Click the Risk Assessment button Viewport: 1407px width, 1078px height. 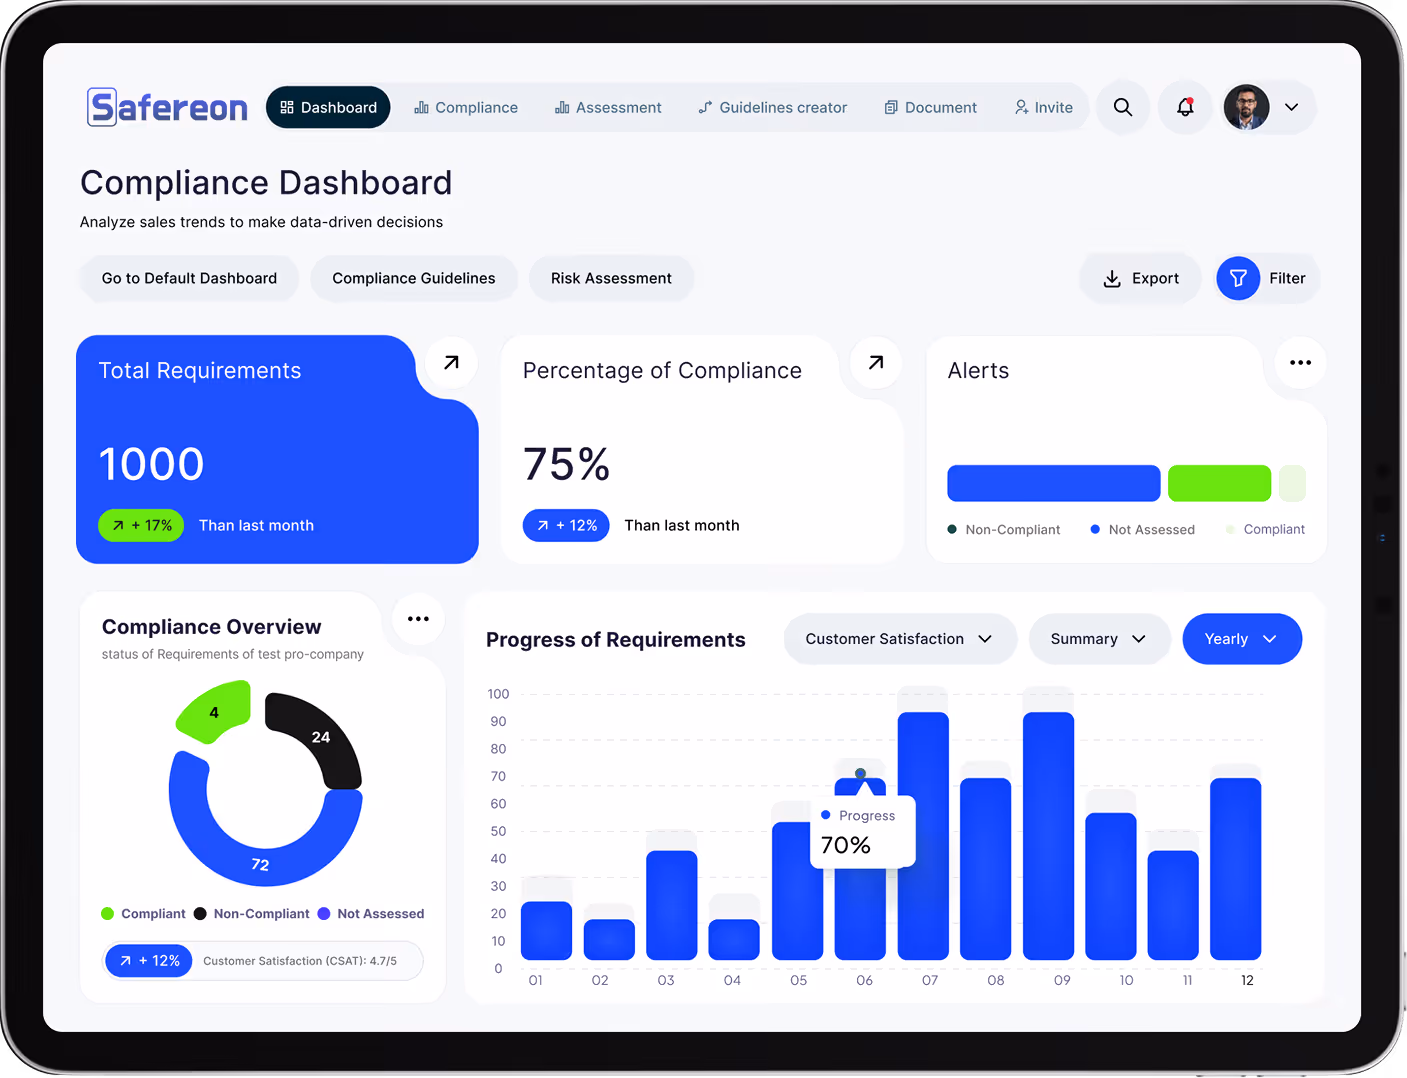[611, 278]
